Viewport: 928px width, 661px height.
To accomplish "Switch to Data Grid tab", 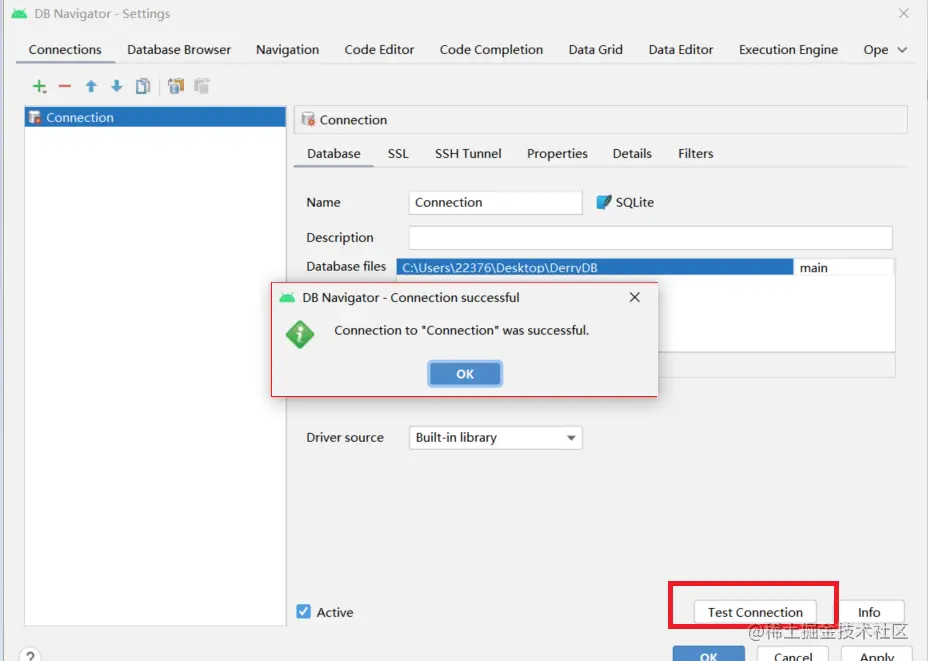I will [x=595, y=50].
